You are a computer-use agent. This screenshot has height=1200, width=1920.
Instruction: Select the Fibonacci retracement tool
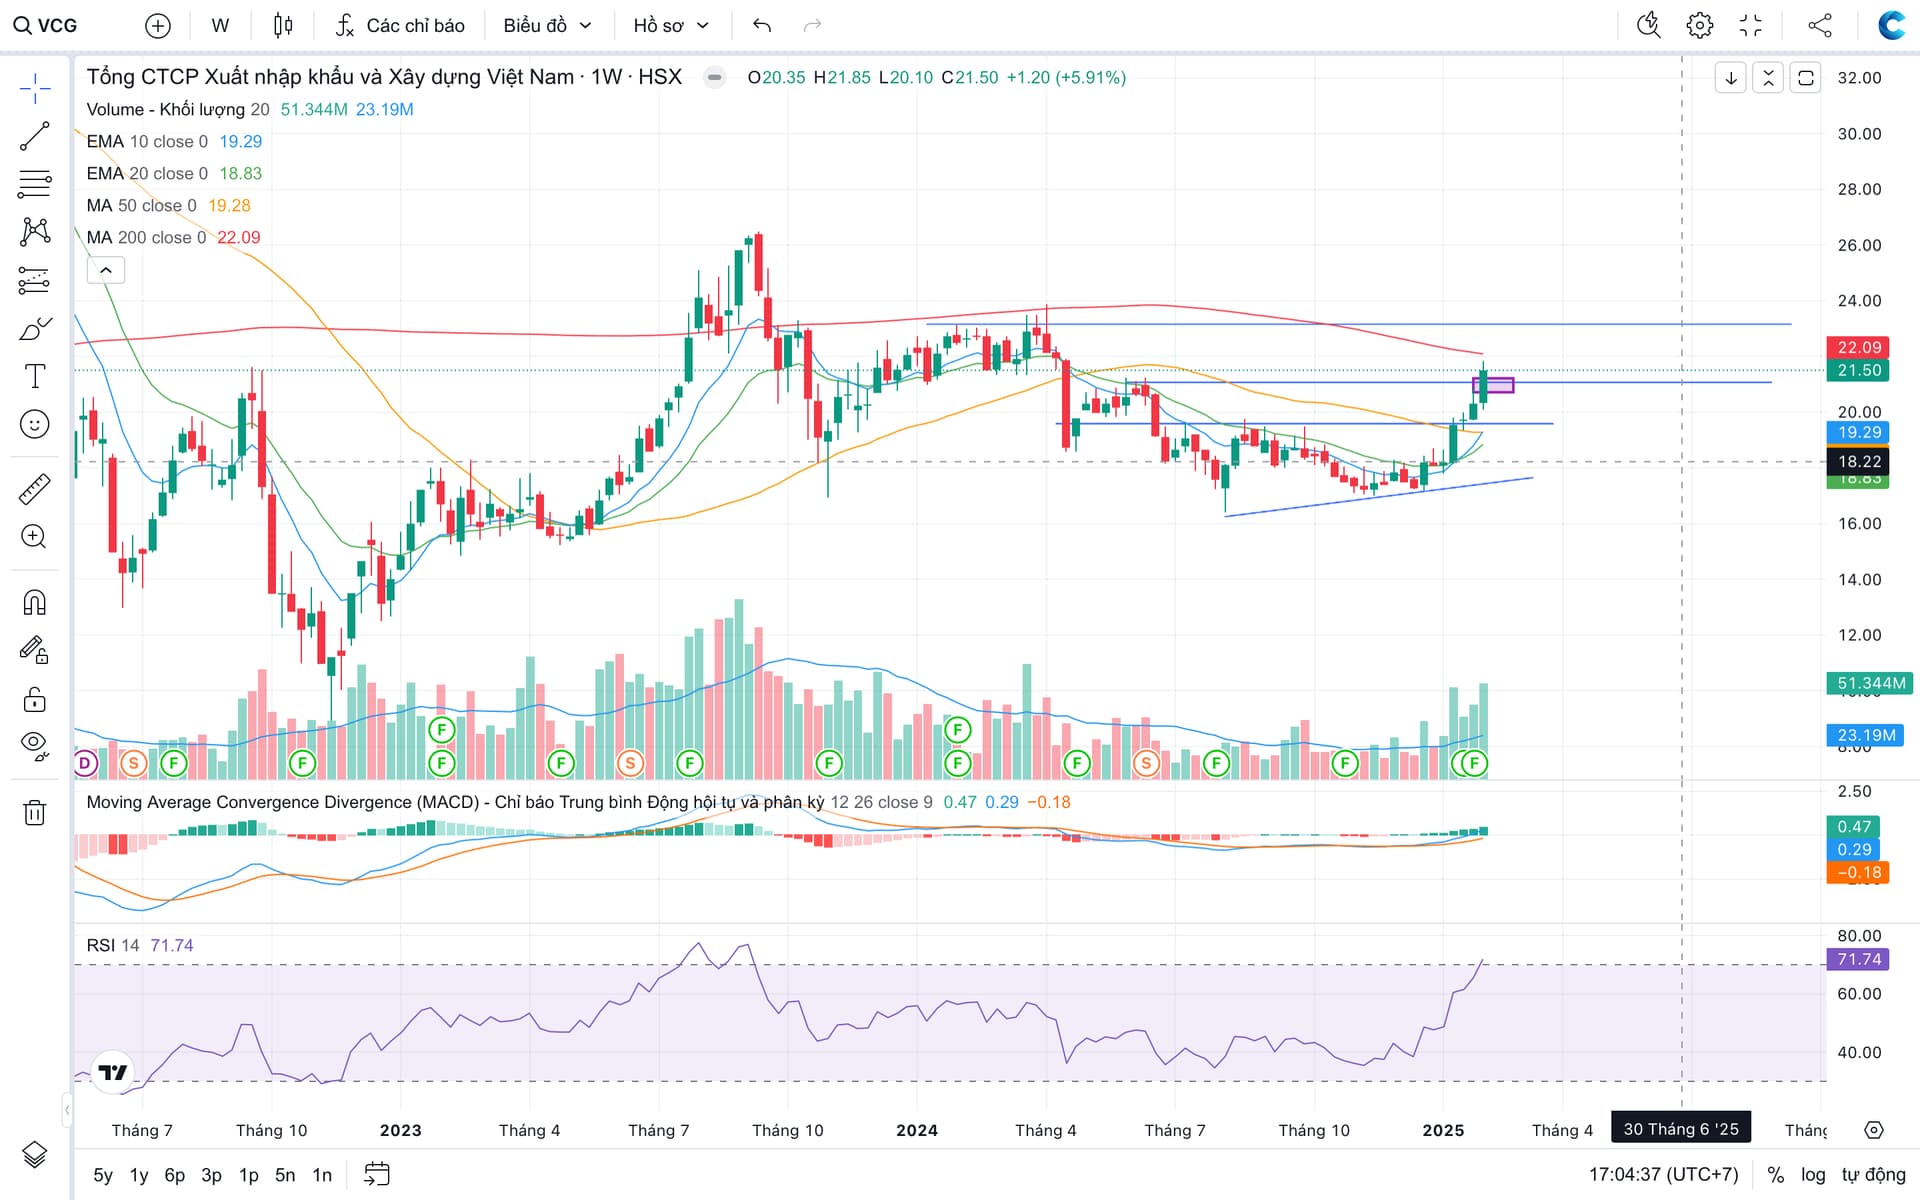pyautogui.click(x=35, y=184)
